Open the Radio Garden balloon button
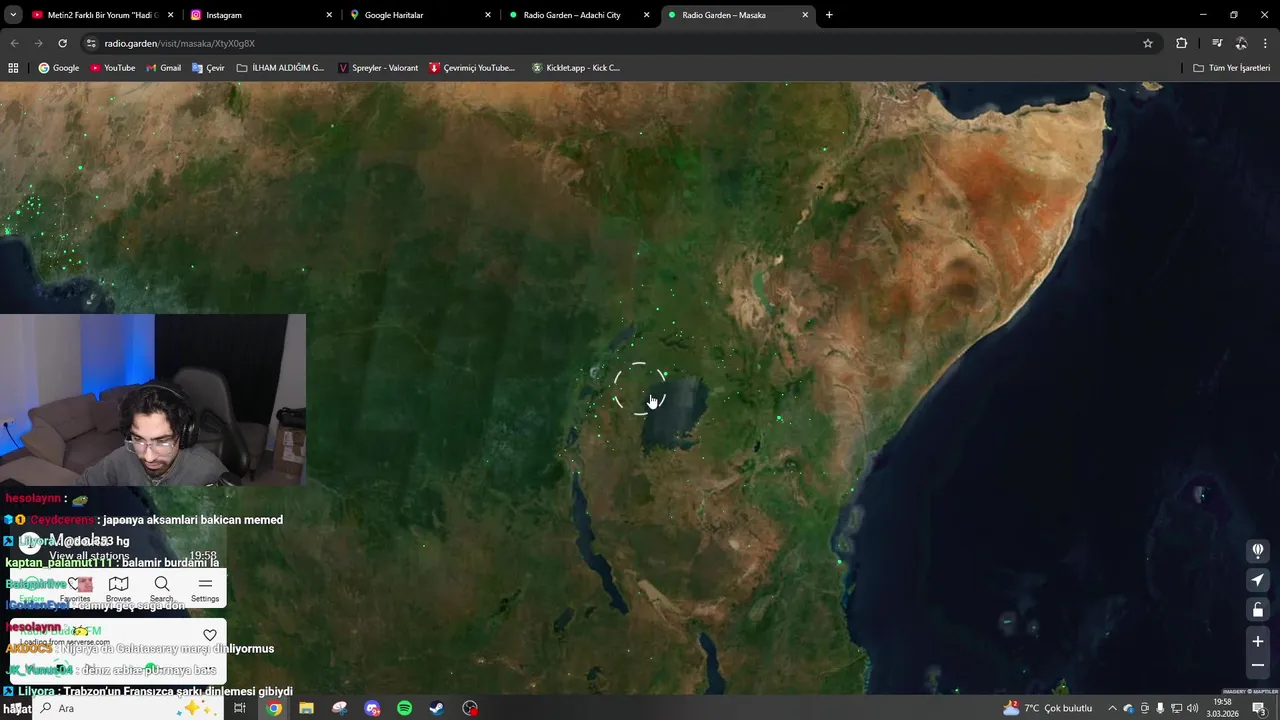 tap(1258, 550)
